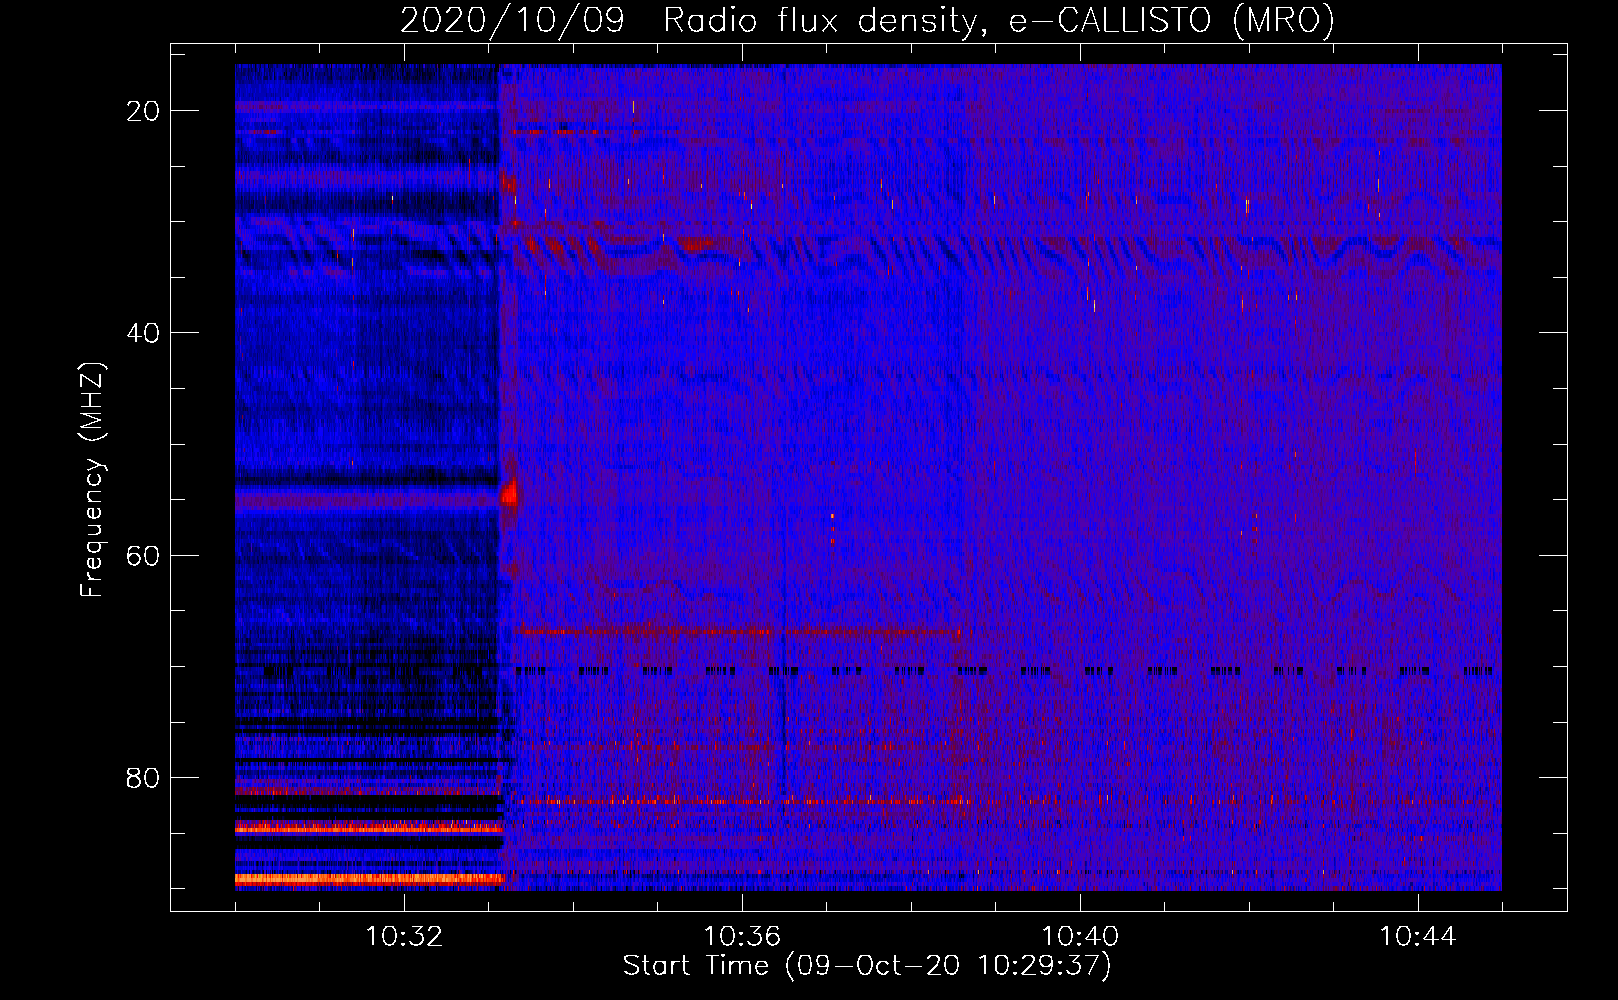Click the 10:32 time tick label
Viewport: 1618px width, 1000px height.
coord(404,937)
